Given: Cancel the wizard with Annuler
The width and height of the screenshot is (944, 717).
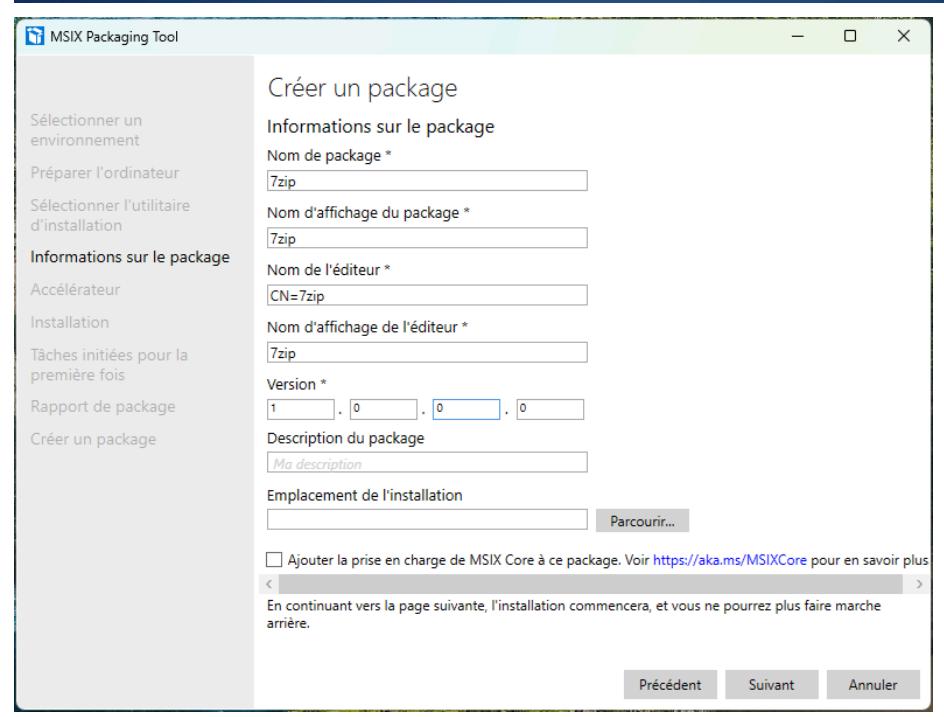Looking at the screenshot, I should coord(873,684).
